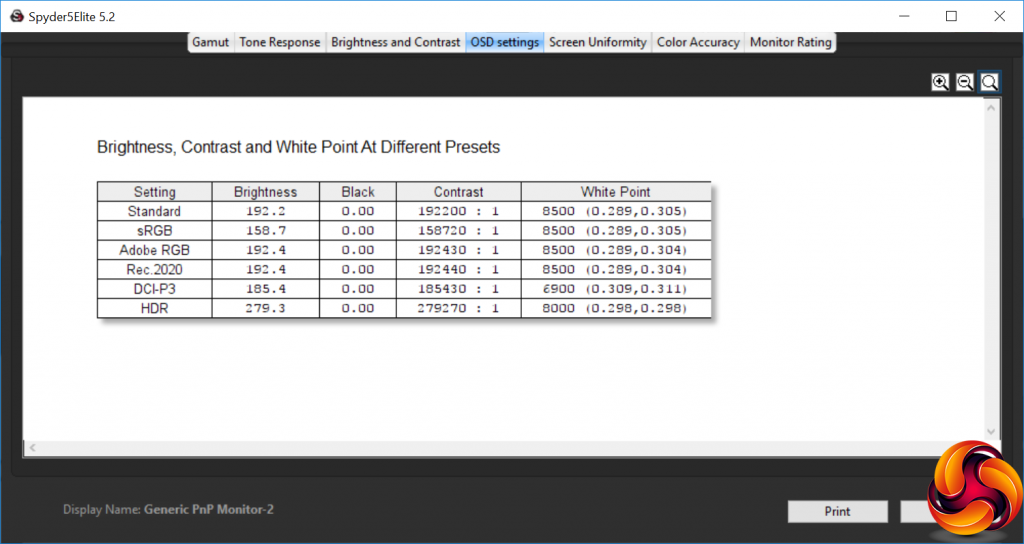Switch to the Gamut tab
The image size is (1024, 544).
(x=210, y=42)
